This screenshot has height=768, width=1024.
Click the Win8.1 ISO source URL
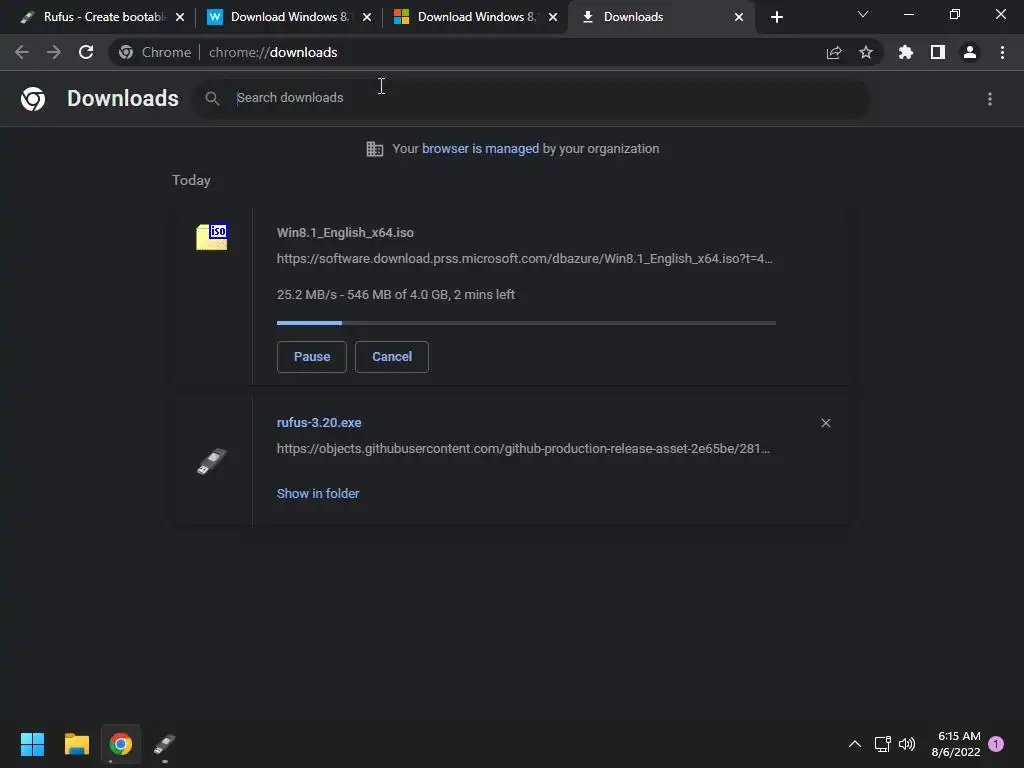pos(524,259)
